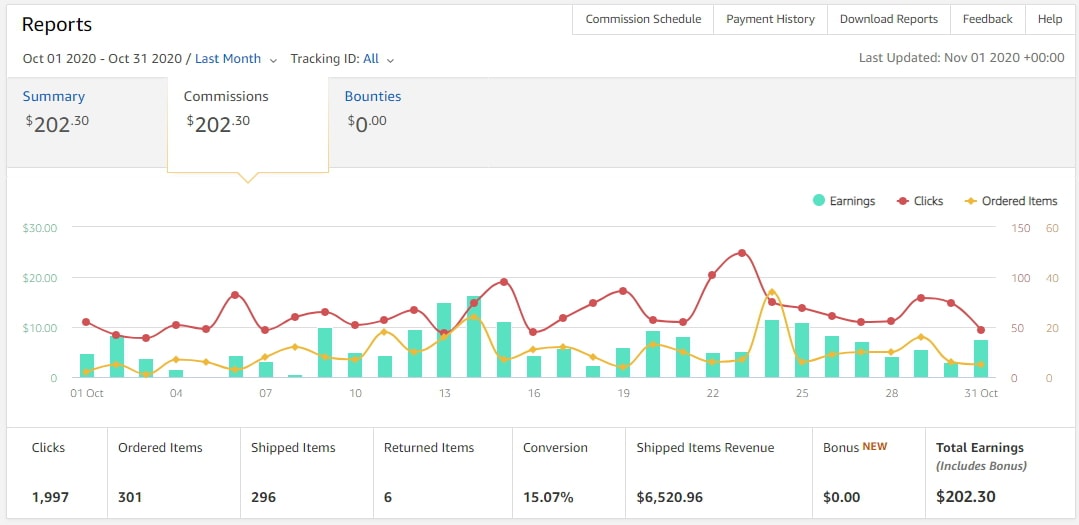
Task: Click the yellow Ordered Items legend marker
Action: click(970, 201)
